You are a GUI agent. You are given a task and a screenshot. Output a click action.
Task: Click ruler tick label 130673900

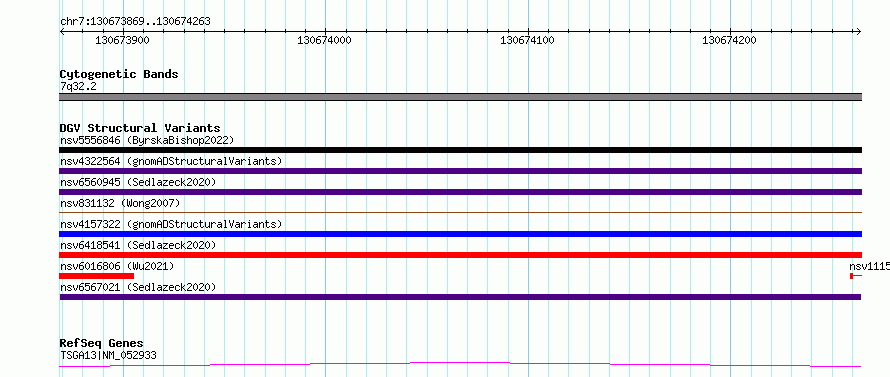[x=123, y=40]
